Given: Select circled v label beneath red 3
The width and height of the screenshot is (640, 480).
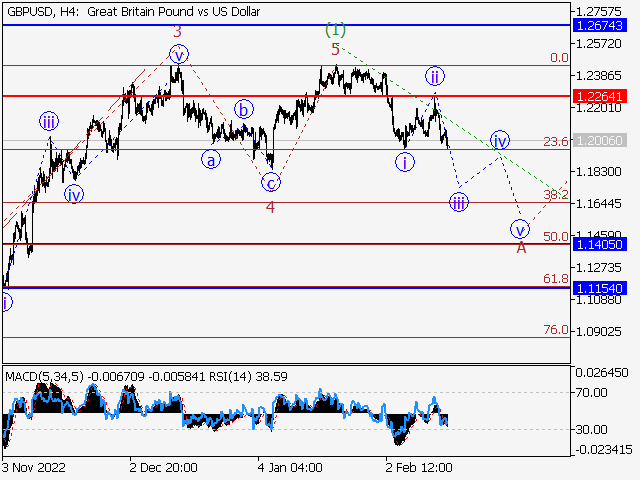Looking at the screenshot, I should pos(179,55).
